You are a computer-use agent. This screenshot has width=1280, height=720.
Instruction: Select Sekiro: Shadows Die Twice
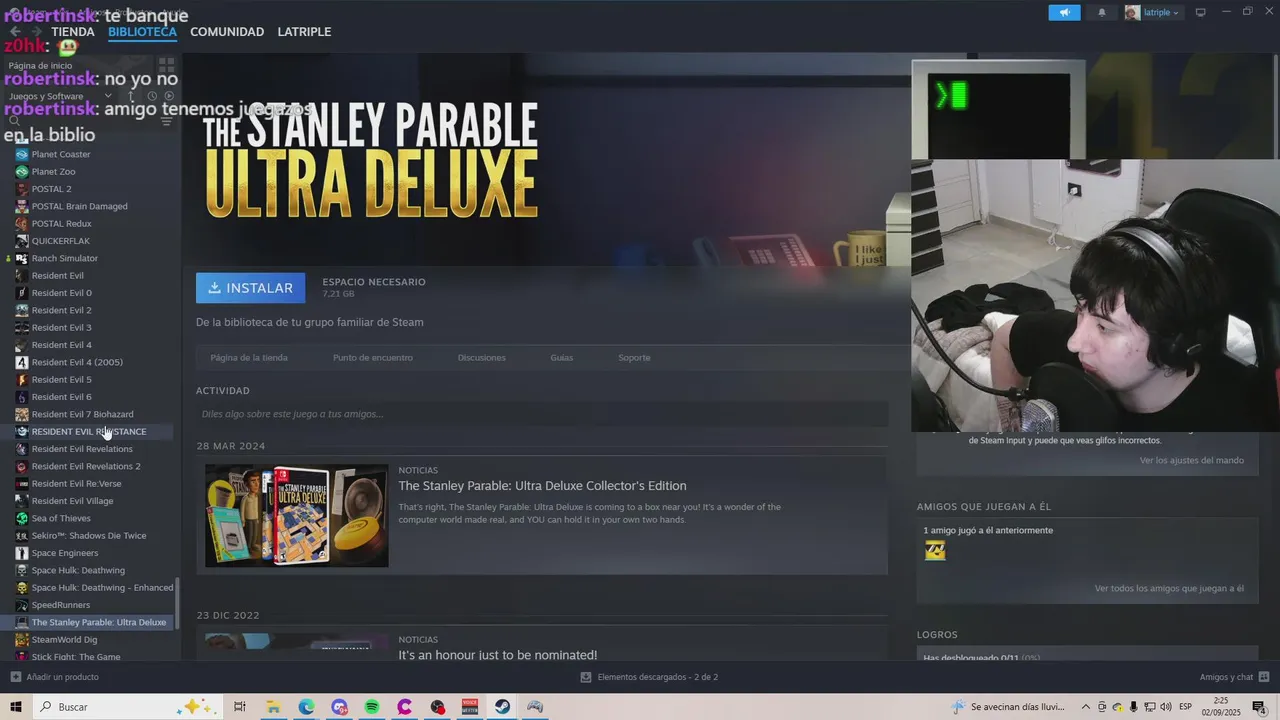[x=89, y=536]
